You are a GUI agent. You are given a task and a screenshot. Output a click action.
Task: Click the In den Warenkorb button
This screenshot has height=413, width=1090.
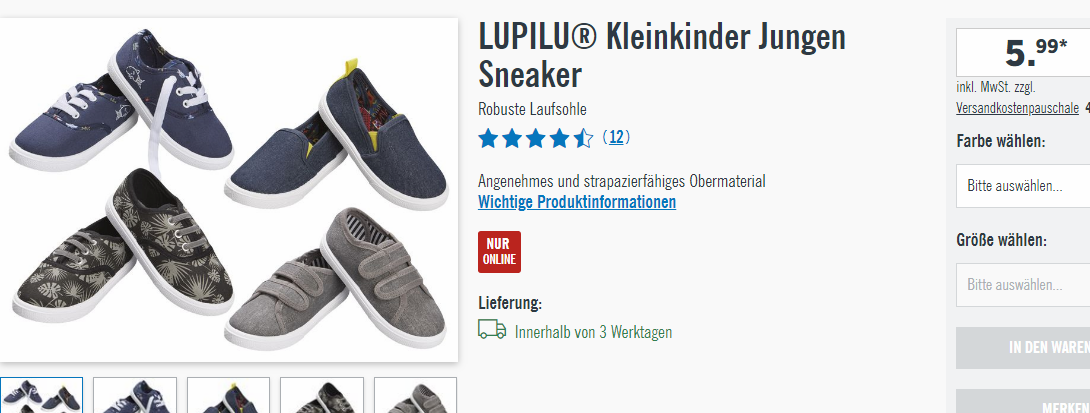click(x=1023, y=348)
